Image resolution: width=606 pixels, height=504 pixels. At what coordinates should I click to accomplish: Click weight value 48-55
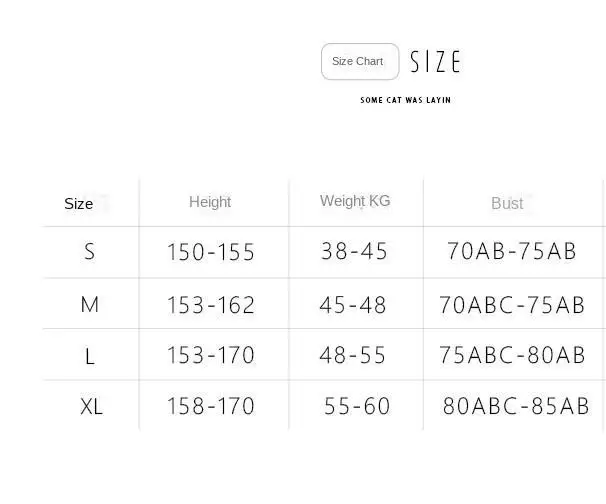point(352,355)
